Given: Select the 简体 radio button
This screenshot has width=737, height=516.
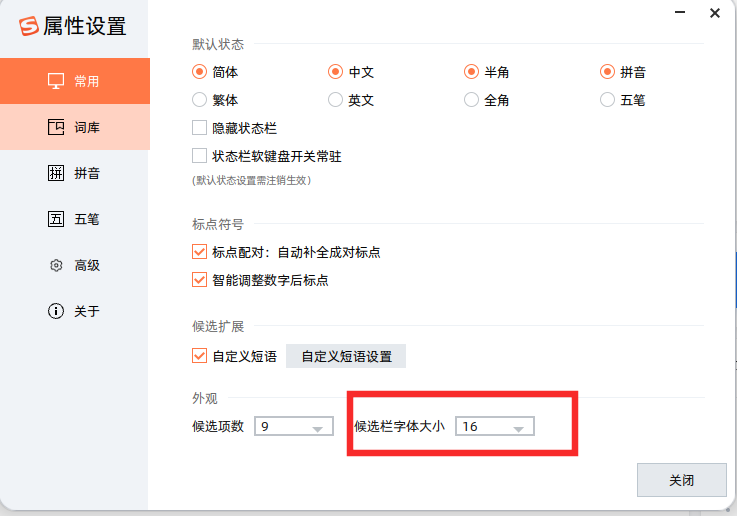Looking at the screenshot, I should [199, 72].
